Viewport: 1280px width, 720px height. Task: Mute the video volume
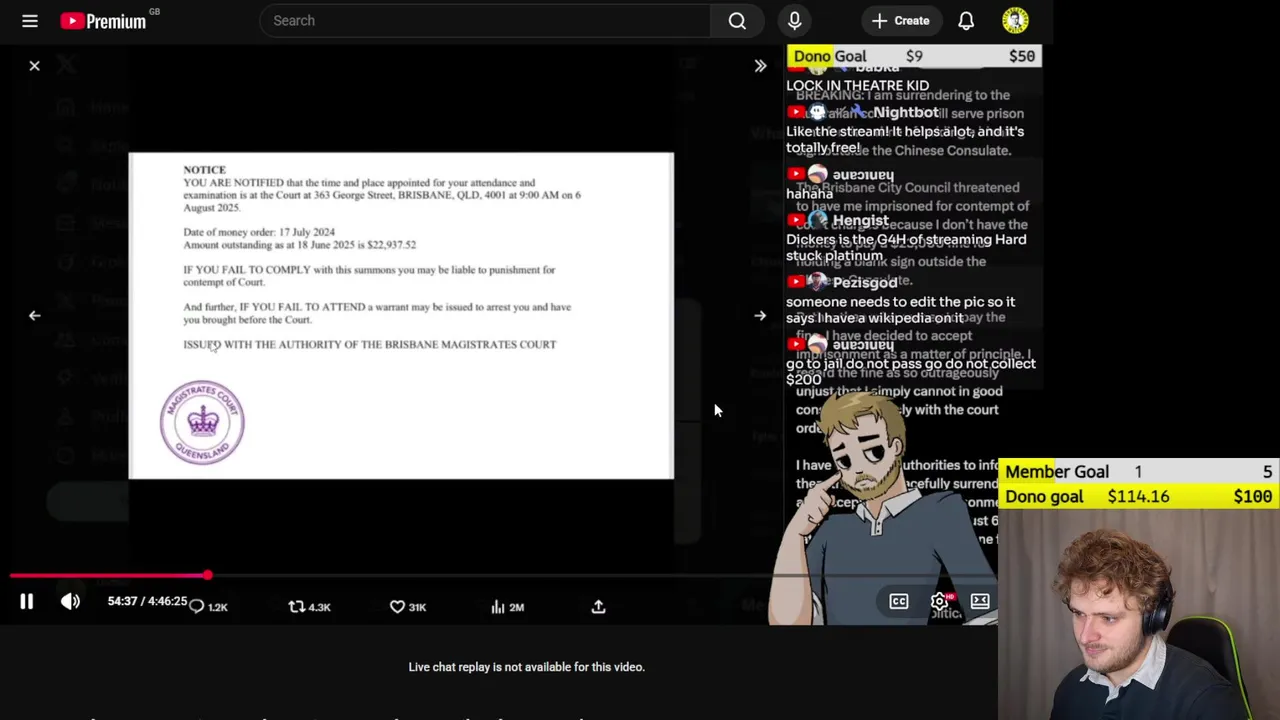70,601
